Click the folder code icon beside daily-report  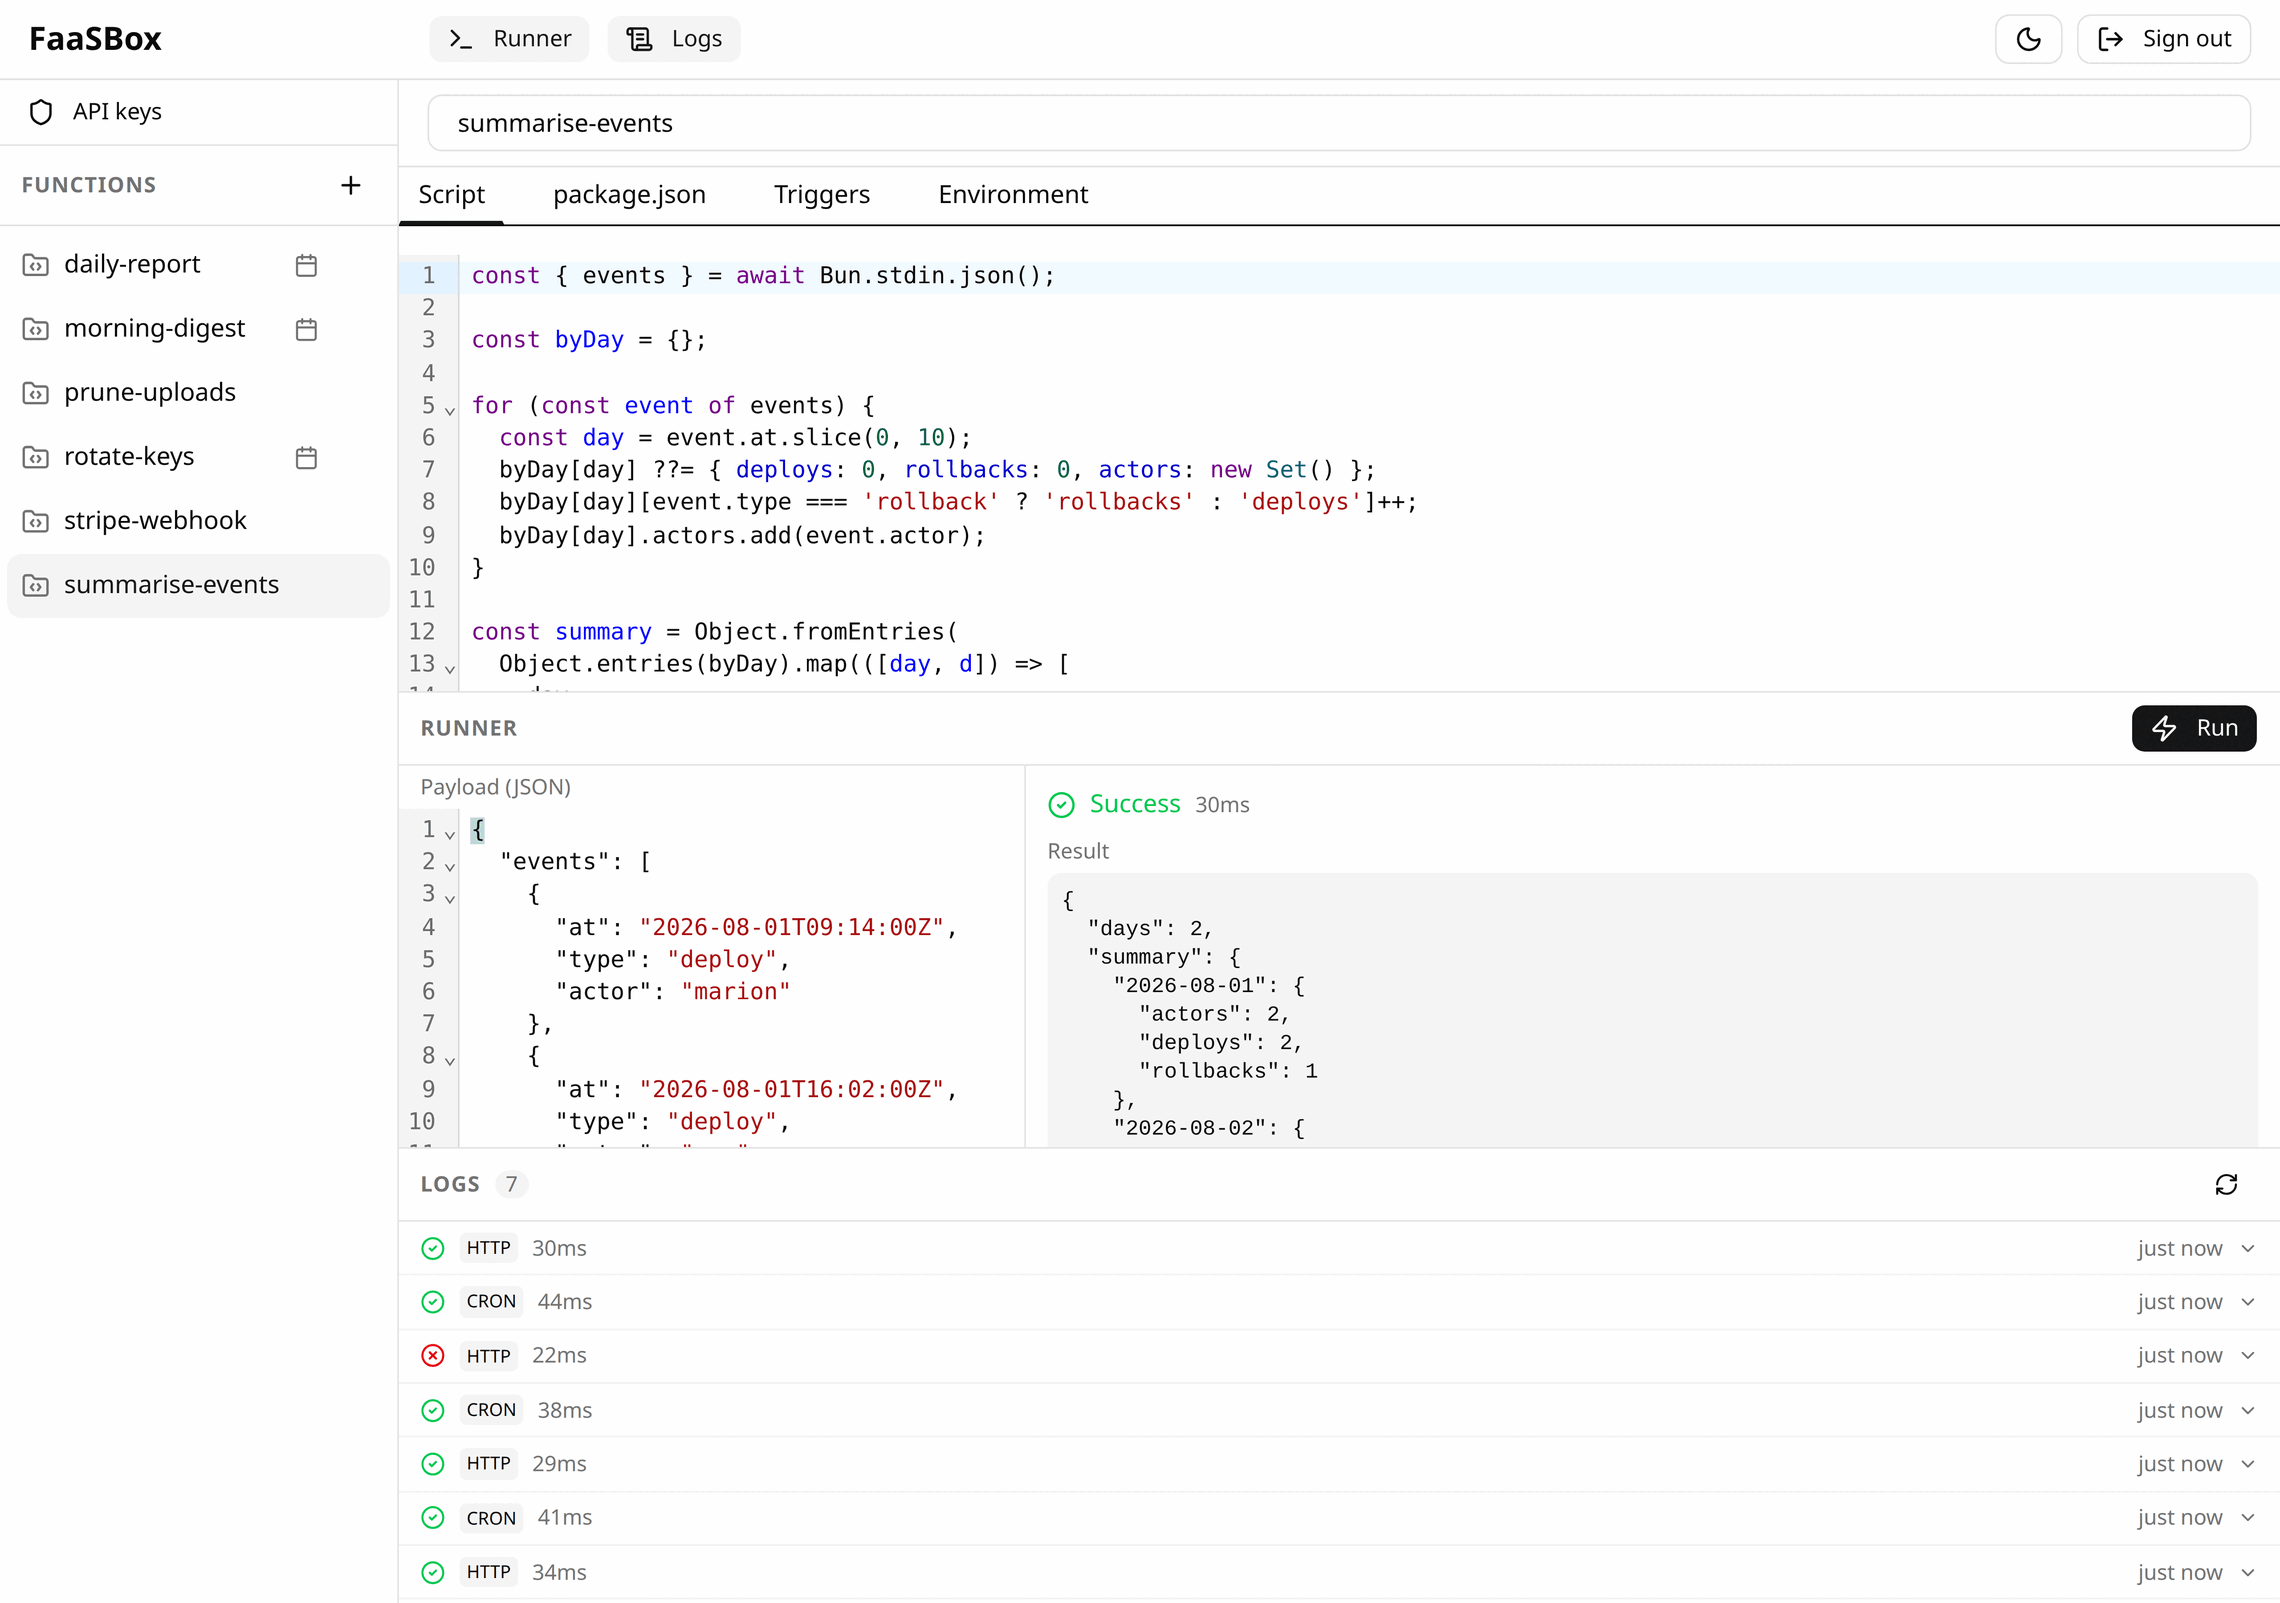tap(36, 265)
